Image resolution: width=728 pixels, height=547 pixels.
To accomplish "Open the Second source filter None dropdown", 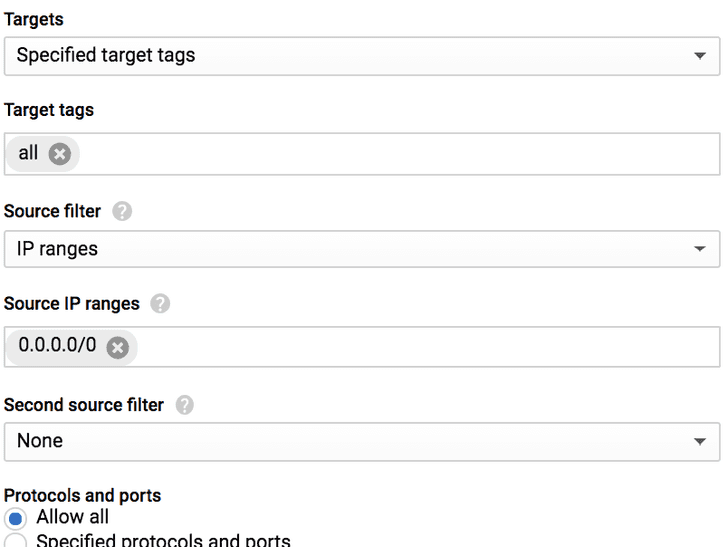I will tap(360, 441).
